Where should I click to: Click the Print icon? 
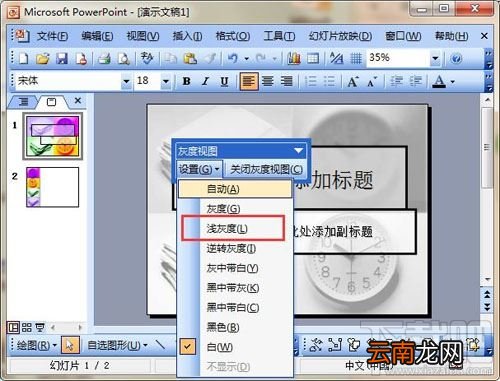coord(104,59)
